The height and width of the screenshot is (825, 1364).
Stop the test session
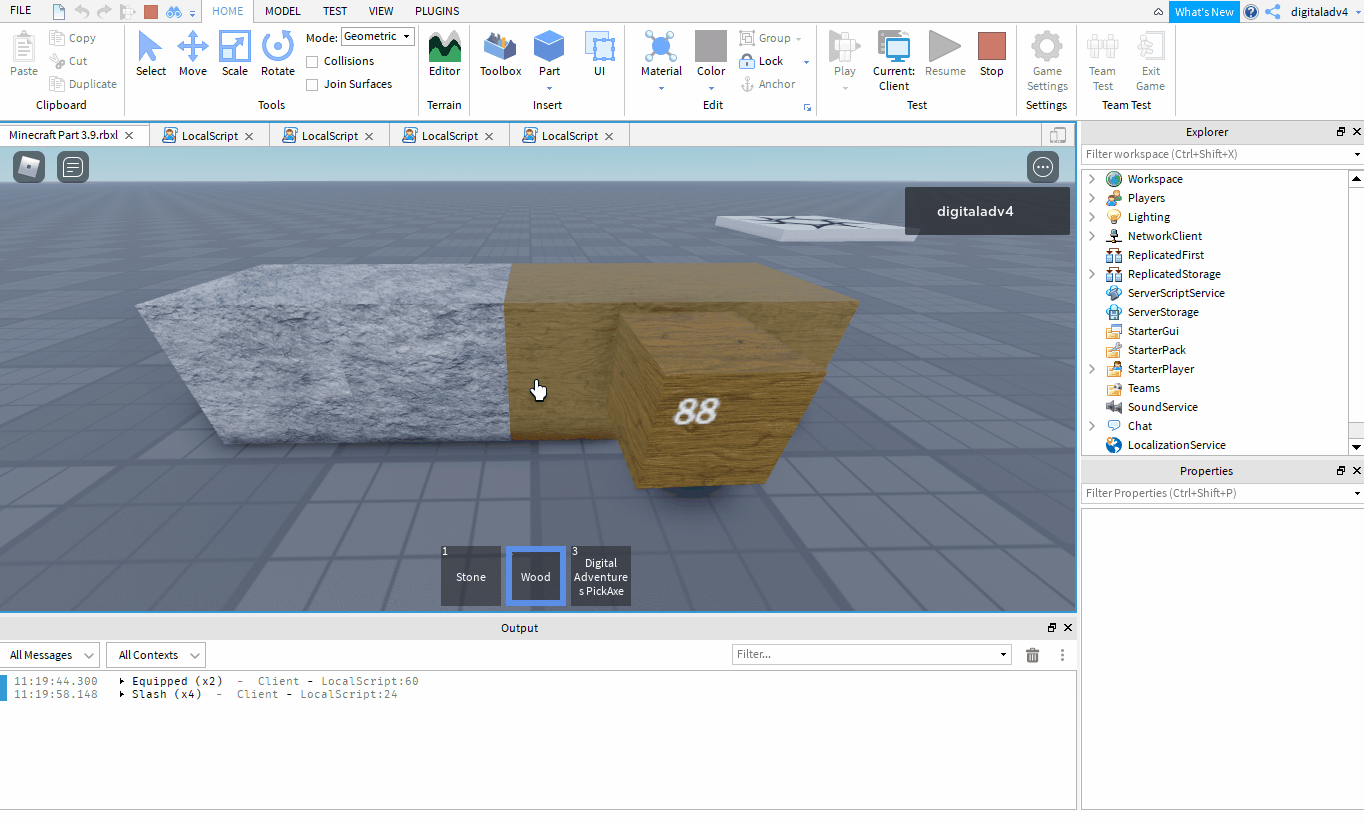click(991, 54)
